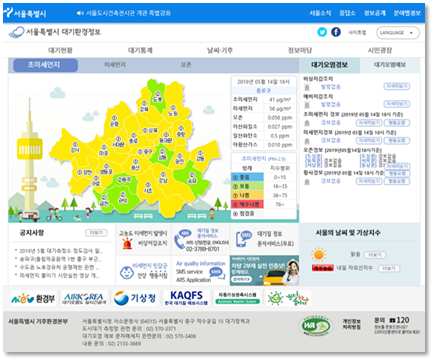Open the 시민광장 menu

[x=380, y=50]
